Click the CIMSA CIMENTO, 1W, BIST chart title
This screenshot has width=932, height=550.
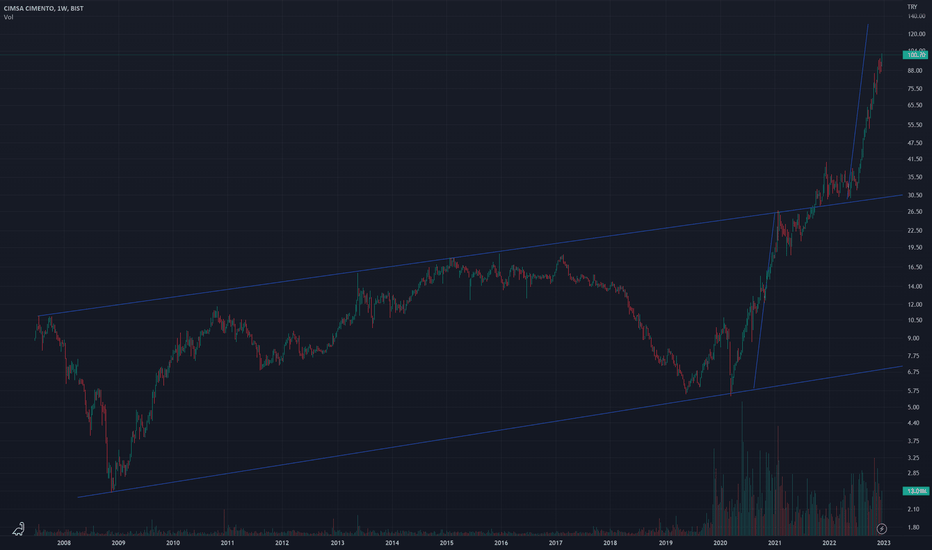(43, 8)
